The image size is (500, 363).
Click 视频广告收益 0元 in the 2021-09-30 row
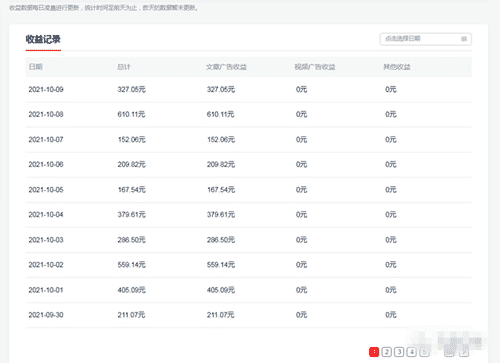pos(301,315)
